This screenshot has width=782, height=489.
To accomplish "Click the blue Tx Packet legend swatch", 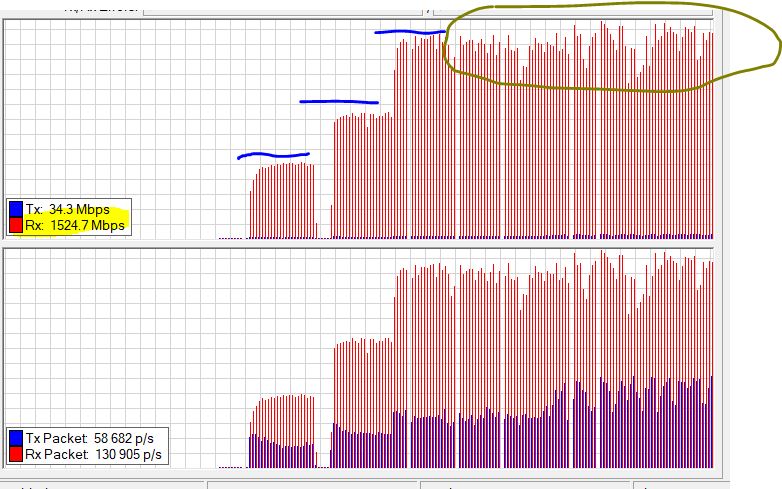I will (16, 439).
